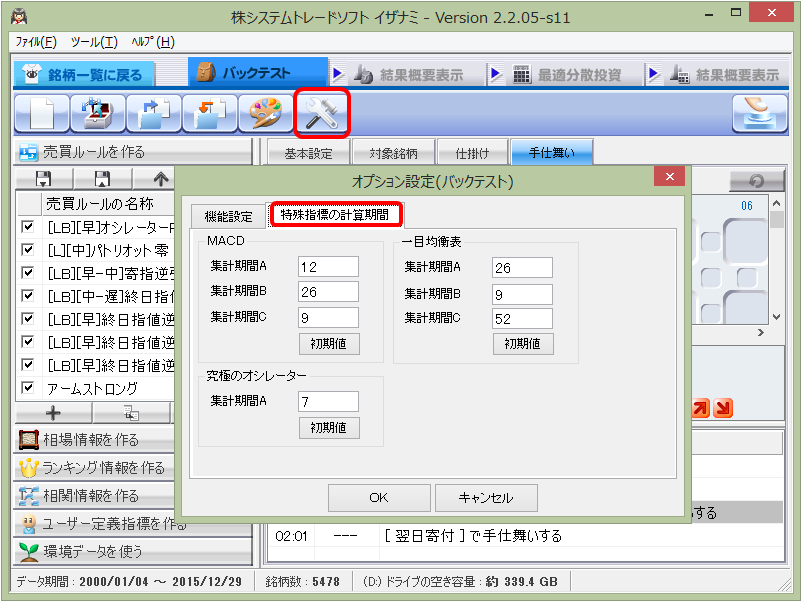The width and height of the screenshot is (802, 602).
Task: Click MACD 集計期間A field showing 12
Action: 328,266
